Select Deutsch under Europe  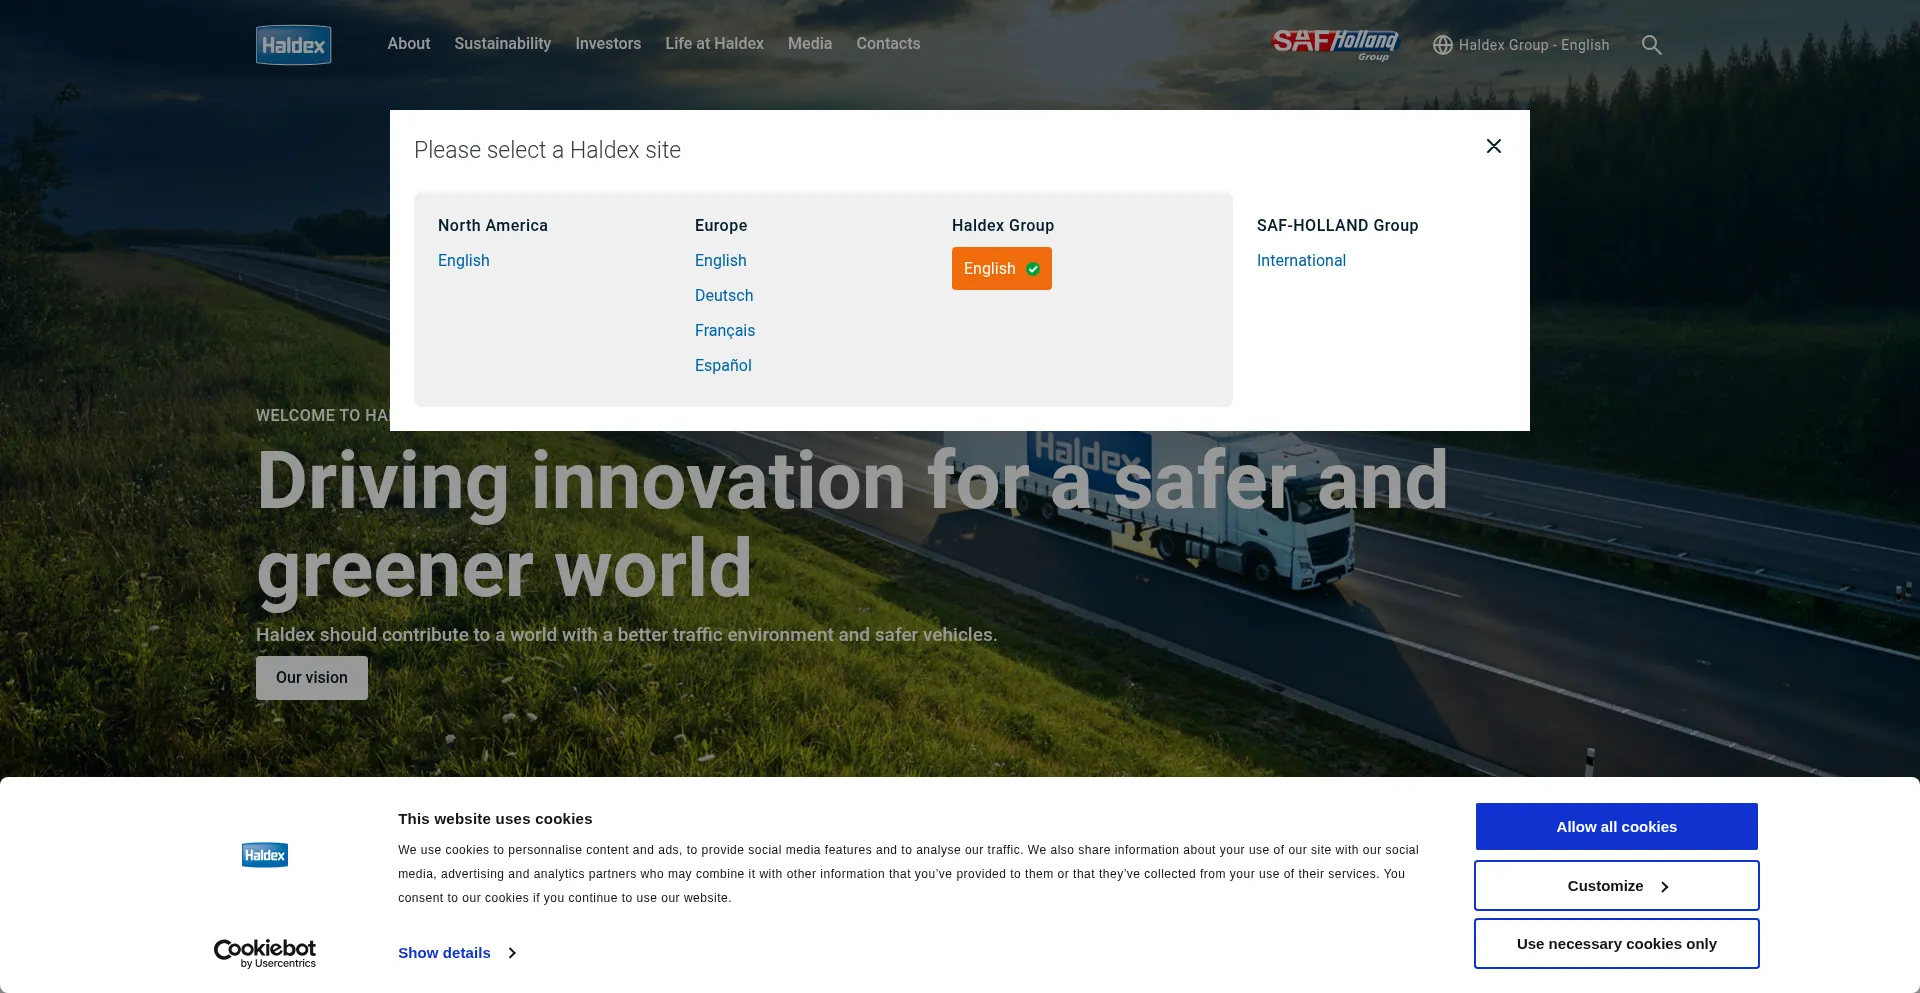click(x=724, y=296)
